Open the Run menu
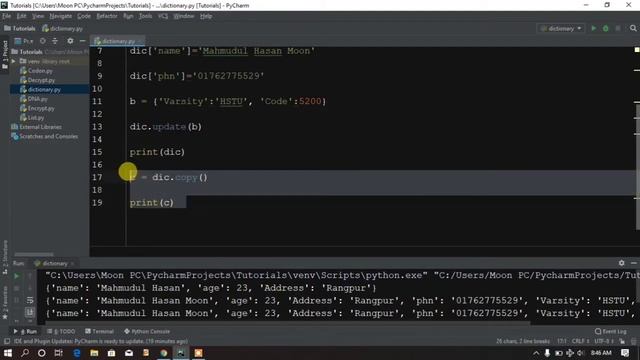Image resolution: width=640 pixels, height=360 pixels. 128,16
